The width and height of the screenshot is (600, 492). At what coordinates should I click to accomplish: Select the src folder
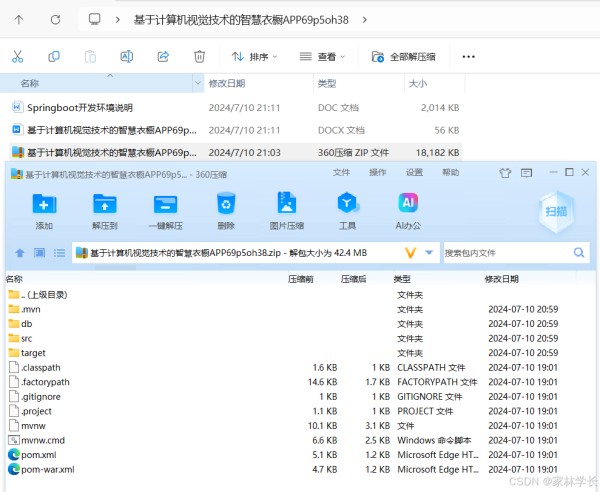point(20,338)
